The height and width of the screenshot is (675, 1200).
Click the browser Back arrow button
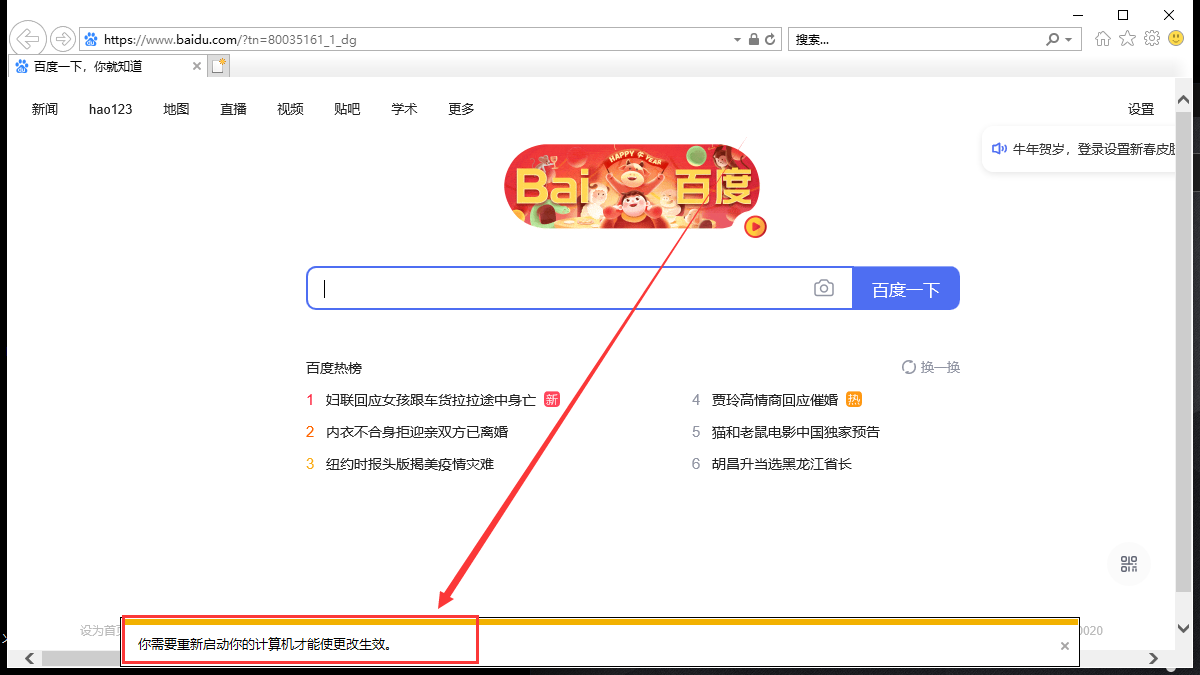click(28, 39)
